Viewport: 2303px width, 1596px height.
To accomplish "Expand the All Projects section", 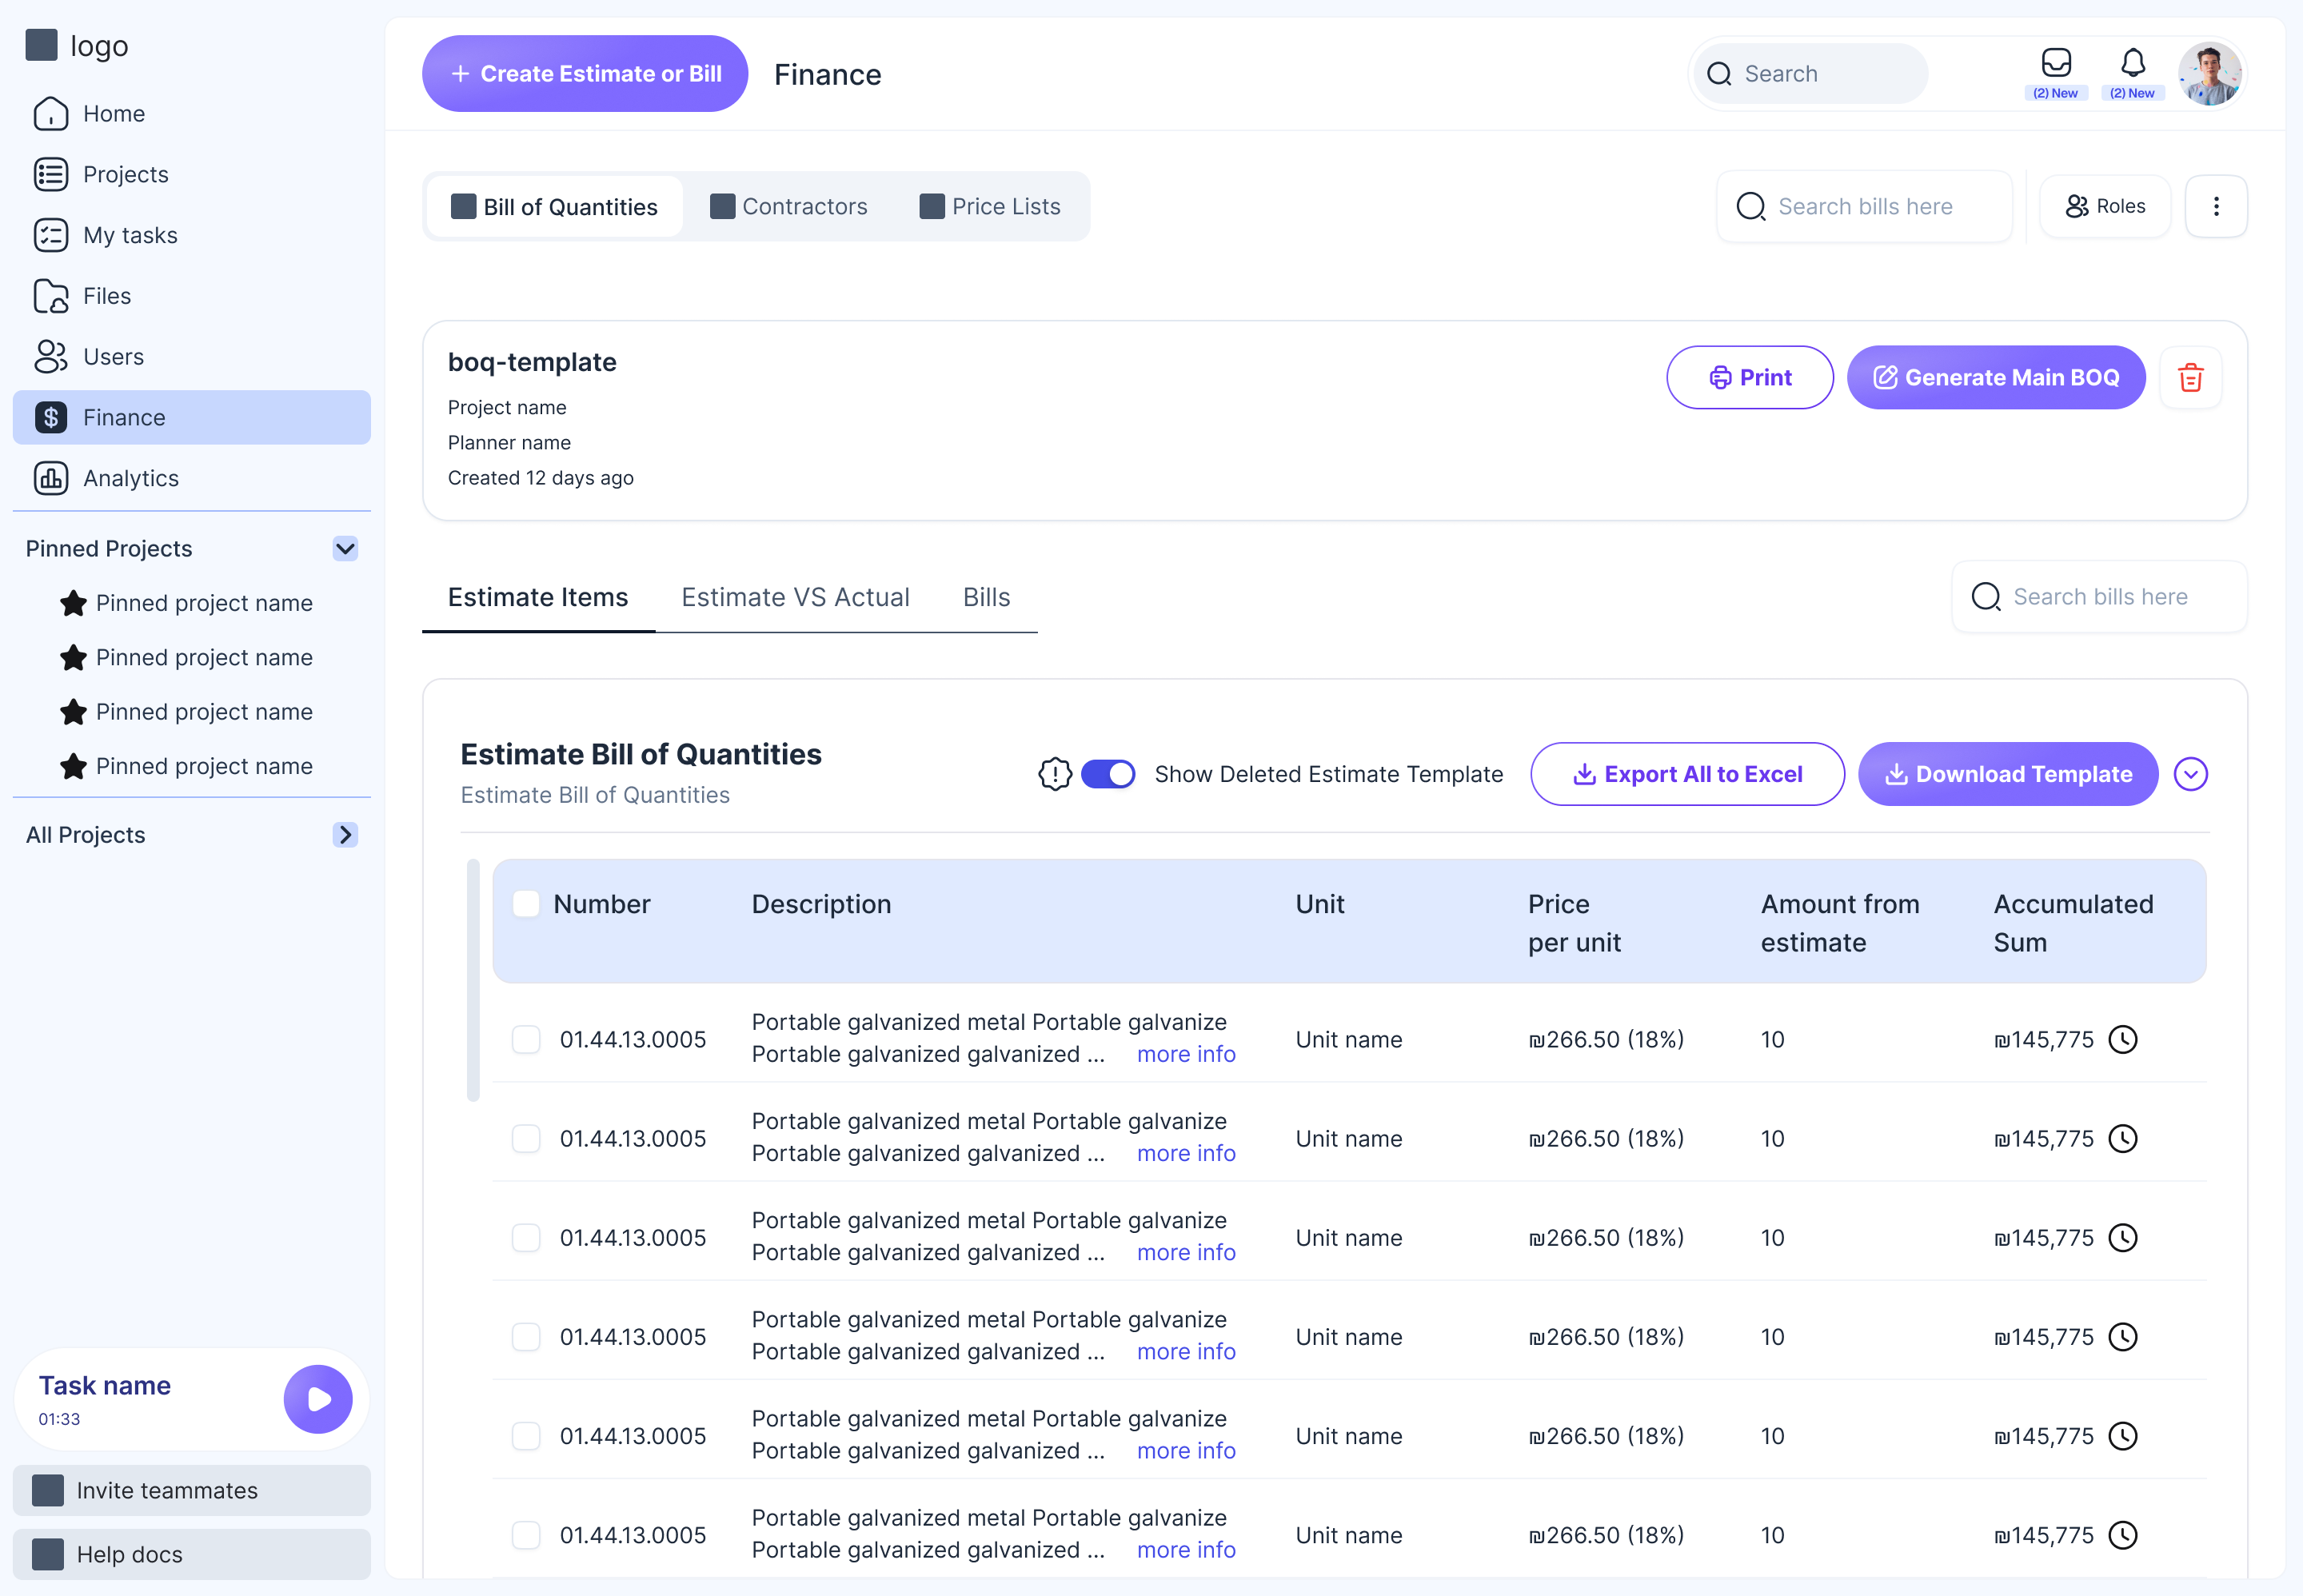I will 345,835.
